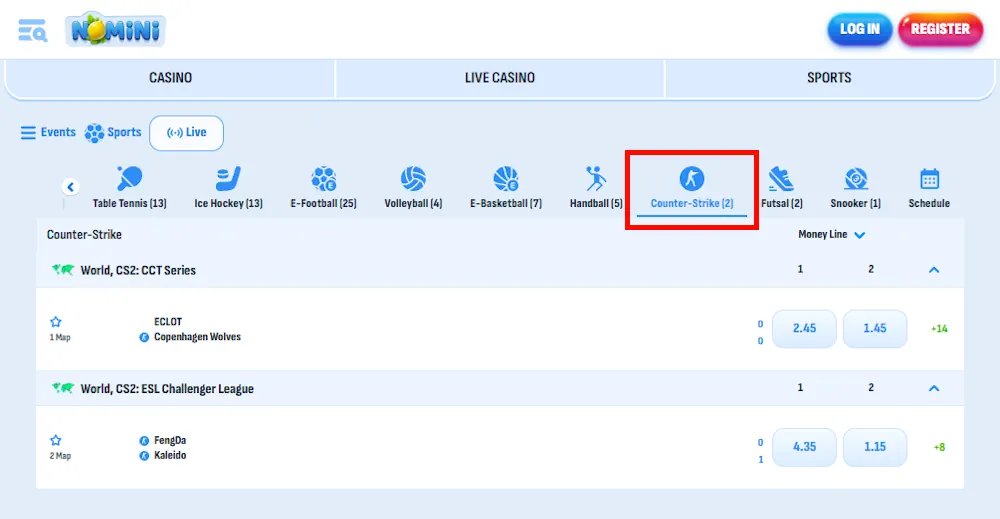Viewport: 1000px width, 519px height.
Task: Open the Casino tab
Action: [x=170, y=78]
